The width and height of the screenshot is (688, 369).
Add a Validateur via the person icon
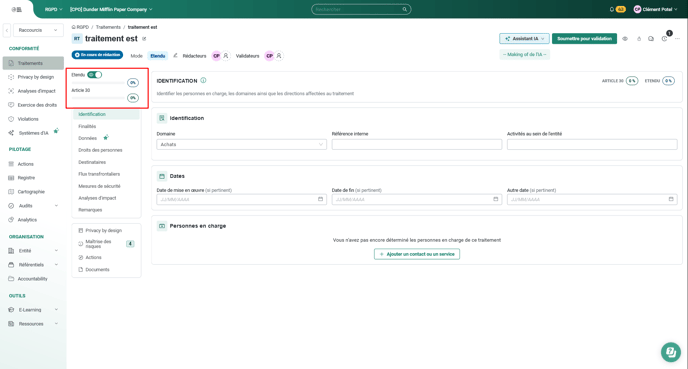279,56
